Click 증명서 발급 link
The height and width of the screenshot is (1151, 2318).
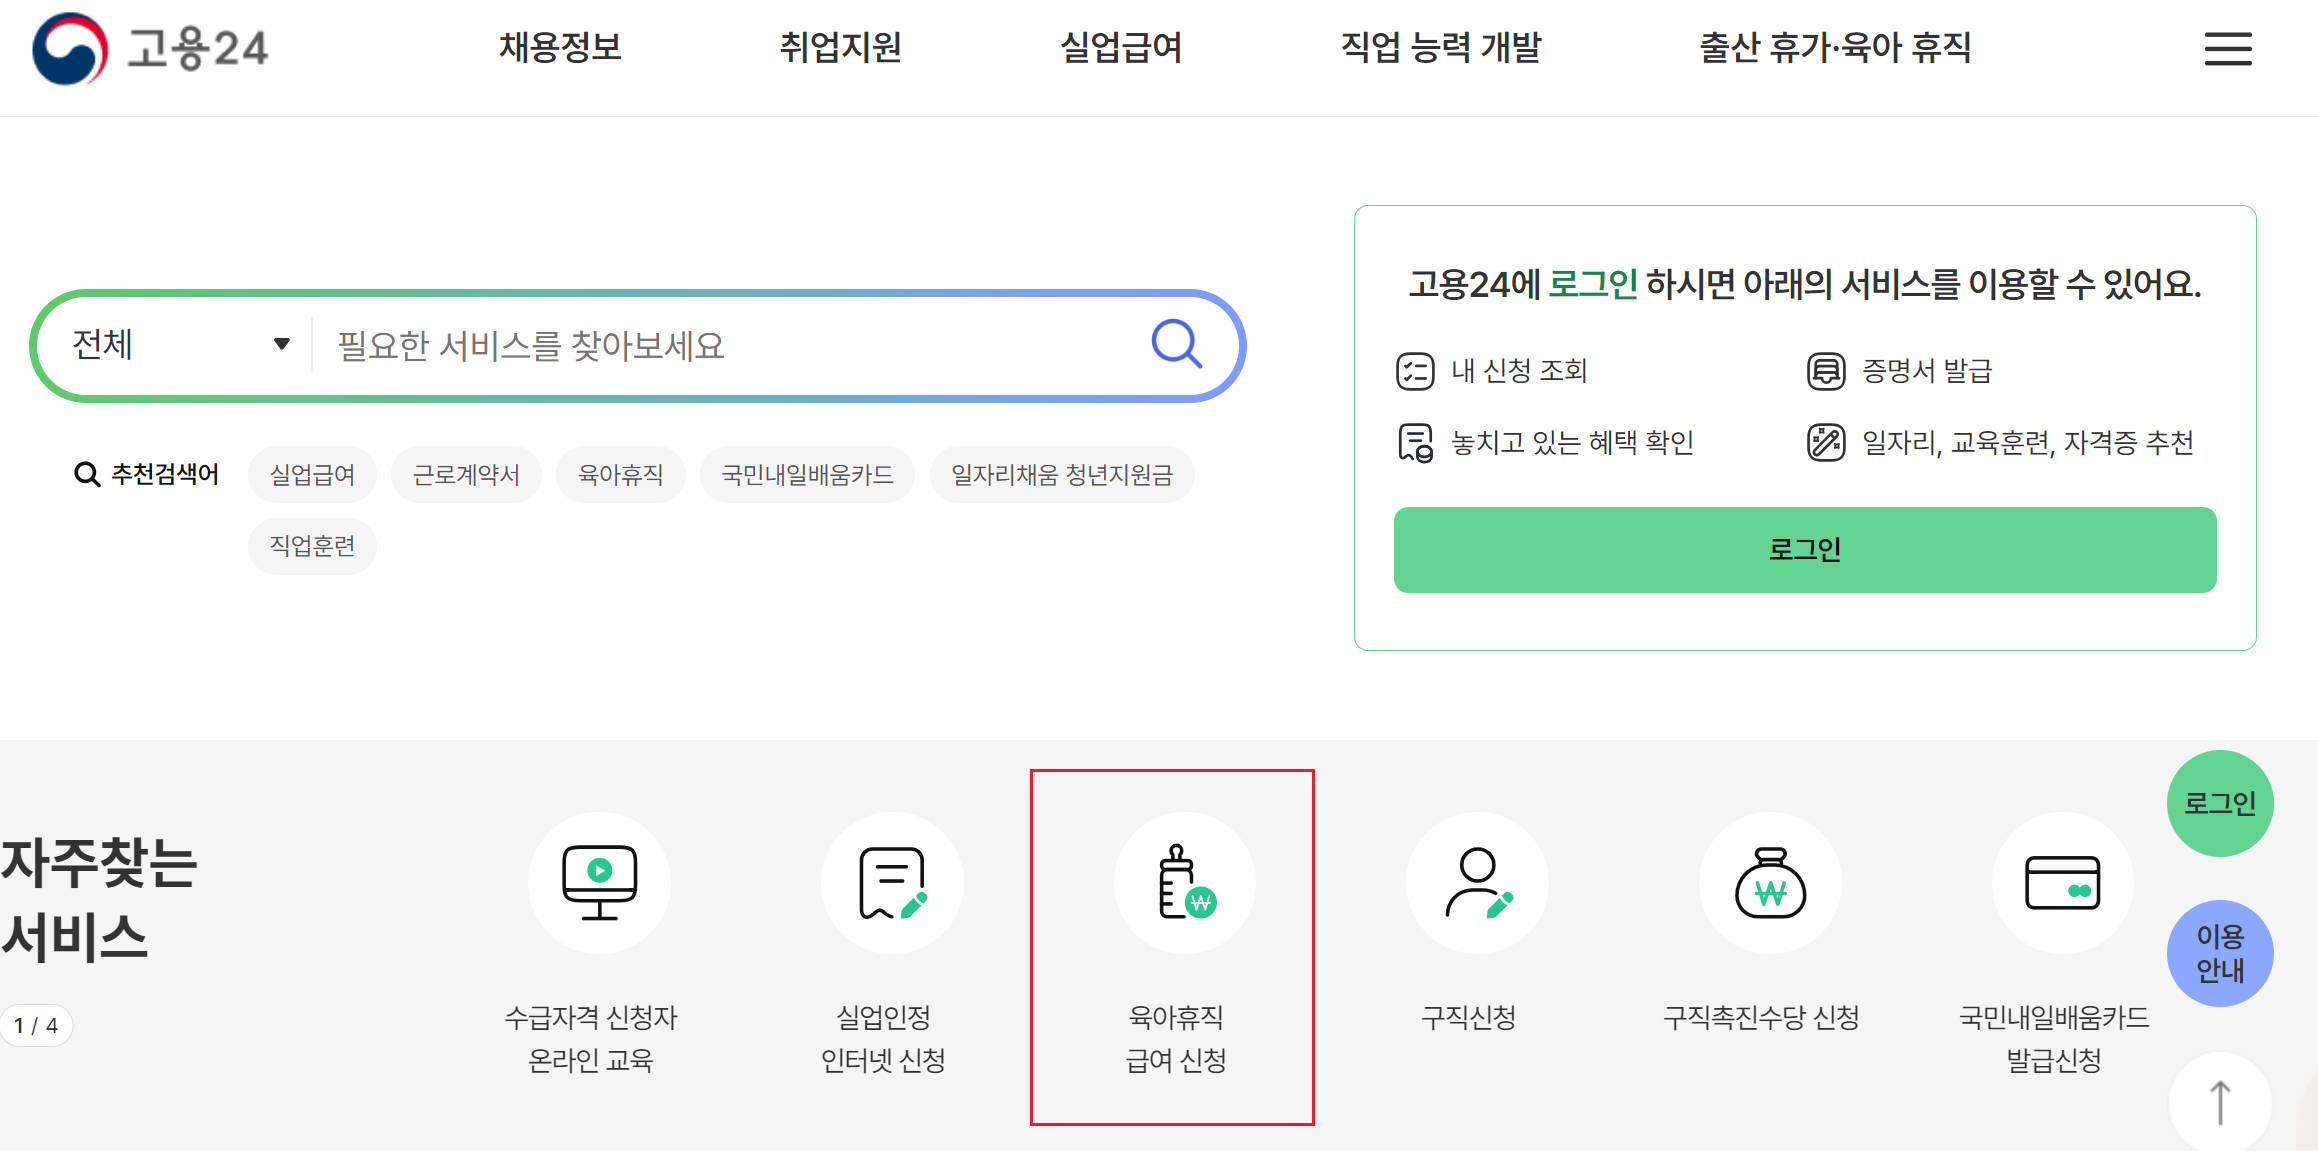pos(1925,371)
